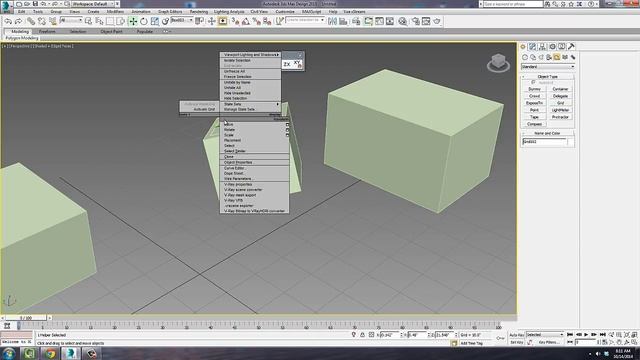This screenshot has width=640, height=360.
Task: Choose Object Properties in the quad menu
Action: [x=254, y=162]
